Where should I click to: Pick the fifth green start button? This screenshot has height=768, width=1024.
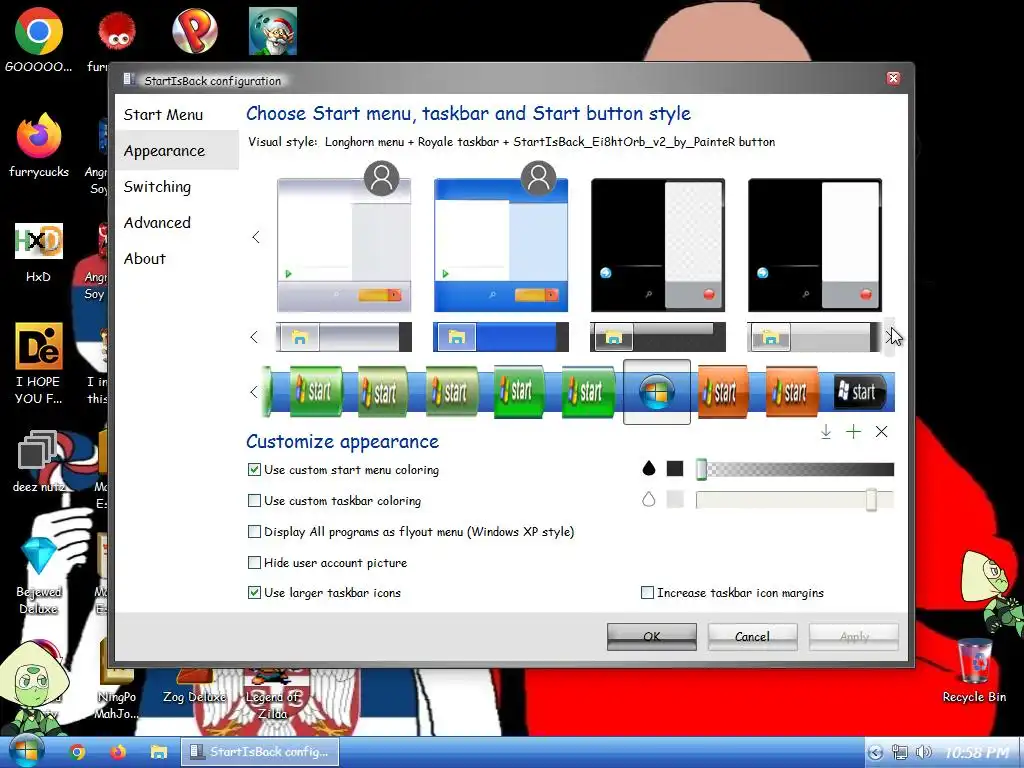click(x=588, y=391)
